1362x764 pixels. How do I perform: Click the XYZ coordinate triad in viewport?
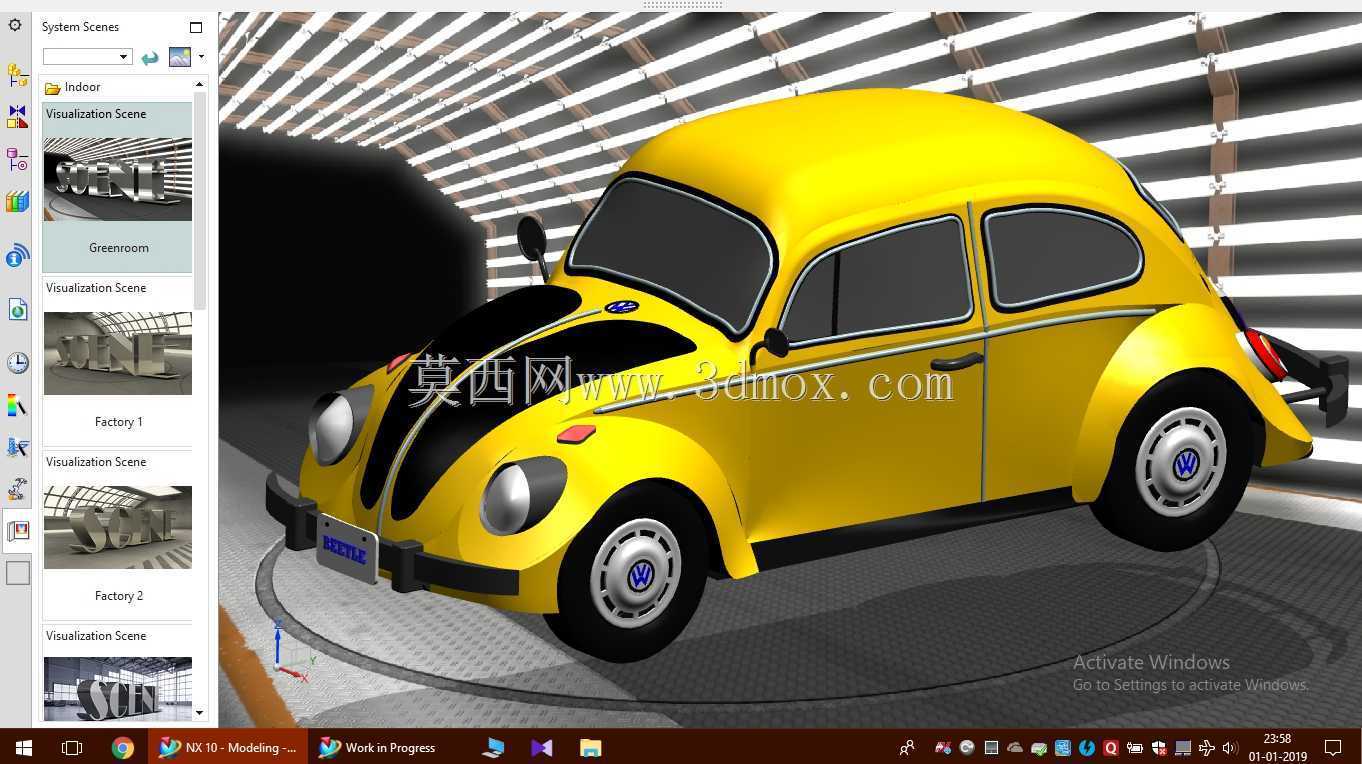coord(293,650)
